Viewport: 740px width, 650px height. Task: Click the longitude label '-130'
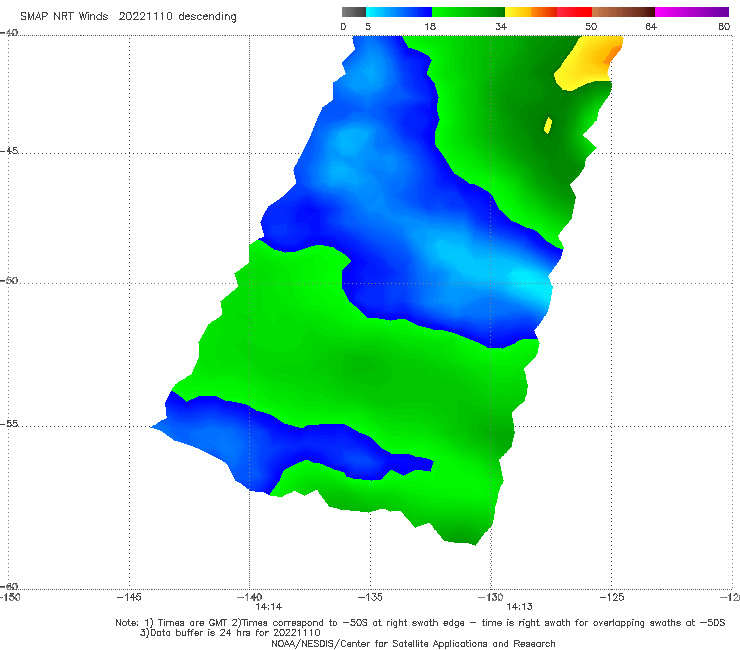point(491,597)
